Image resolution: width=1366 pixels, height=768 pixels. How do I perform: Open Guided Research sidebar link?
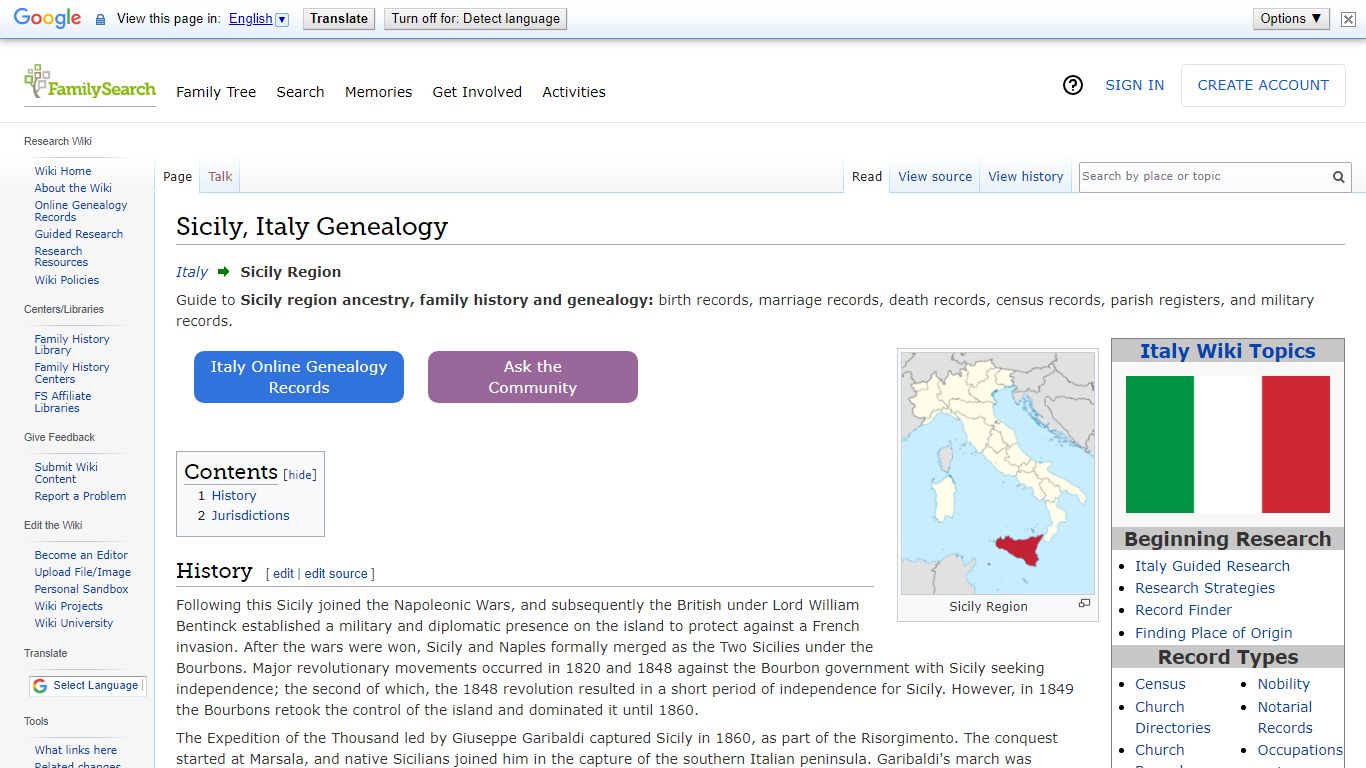point(79,234)
